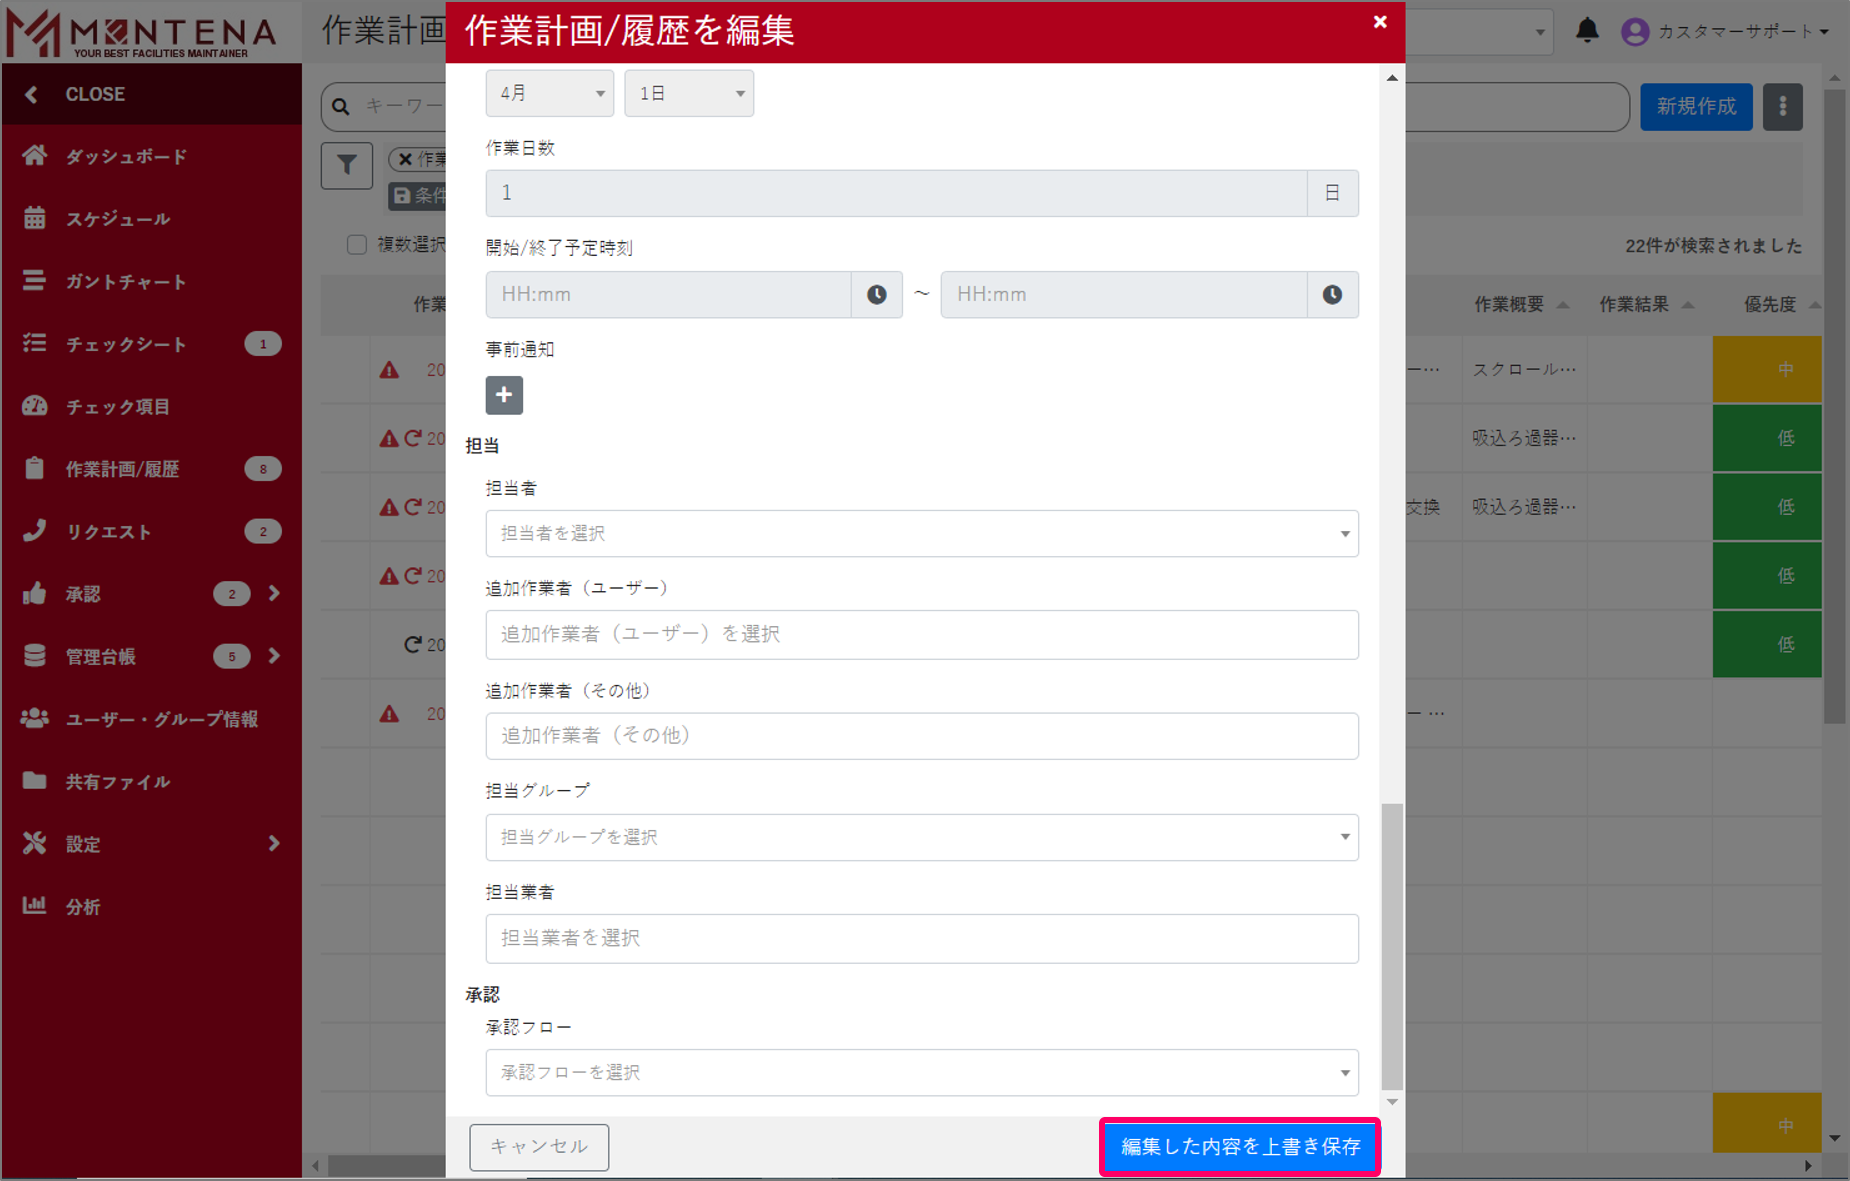This screenshot has height=1181, width=1850.
Task: Toggle the 複数選択 checkbox
Action: 357,245
